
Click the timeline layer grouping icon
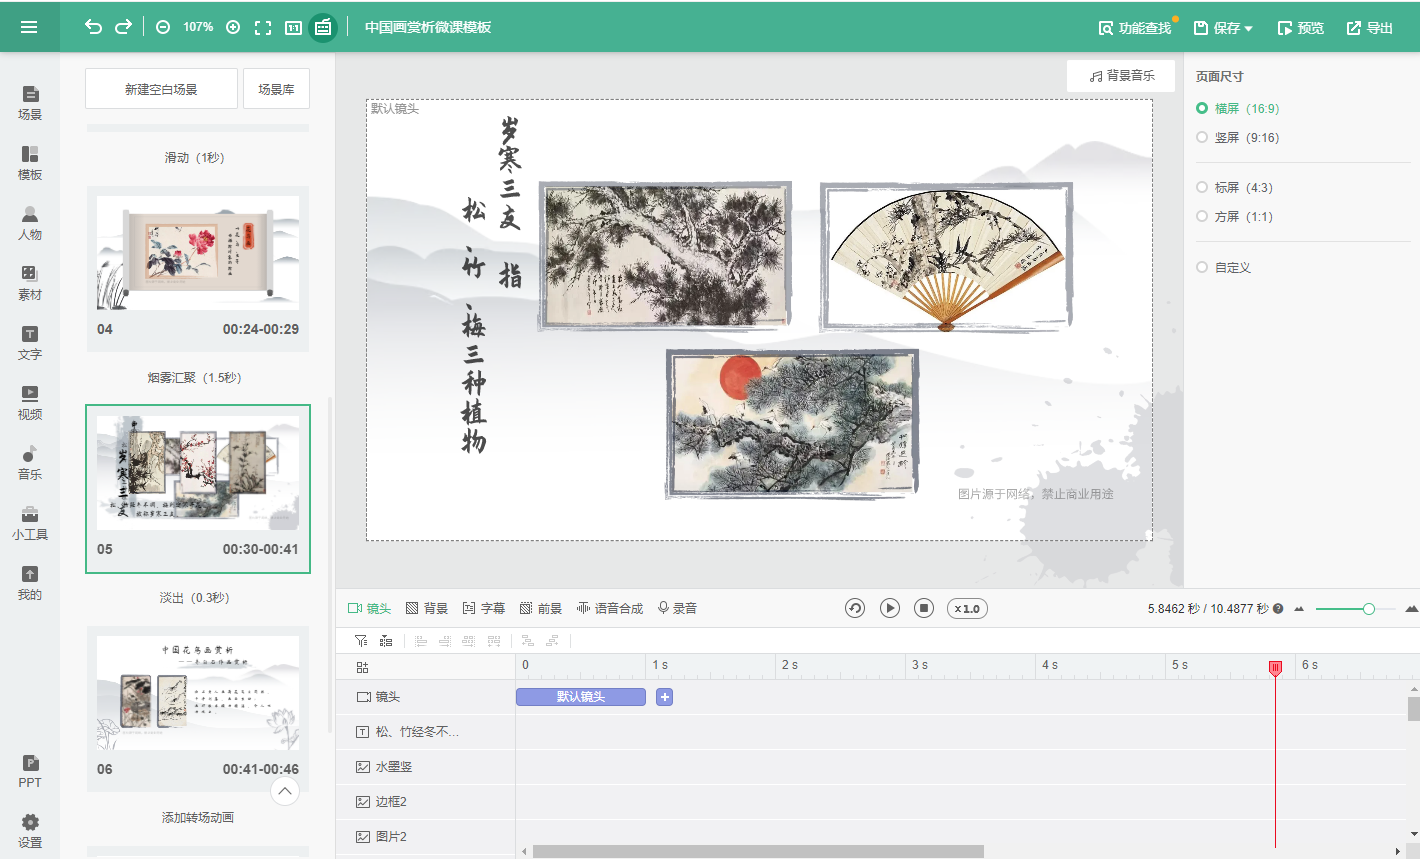click(385, 640)
